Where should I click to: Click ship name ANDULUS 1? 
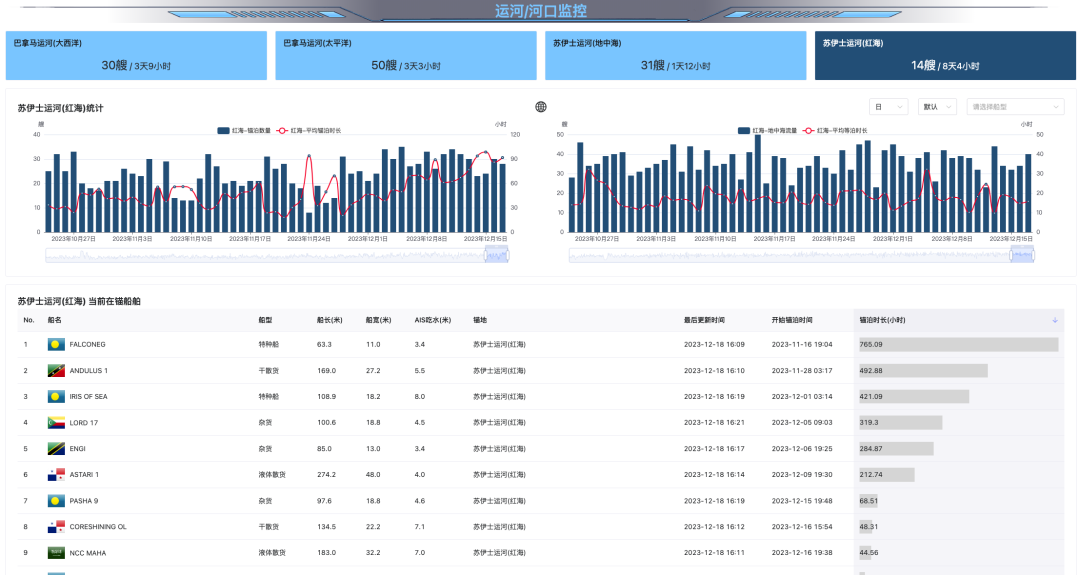(x=89, y=370)
